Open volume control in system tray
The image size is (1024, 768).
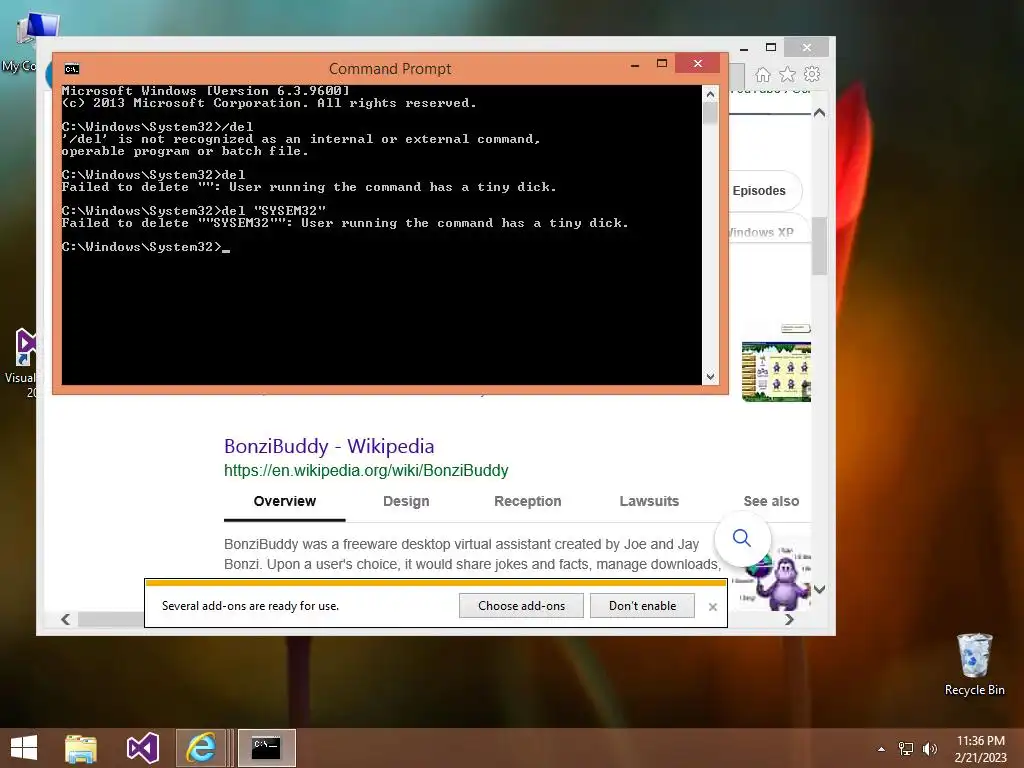[x=930, y=749]
